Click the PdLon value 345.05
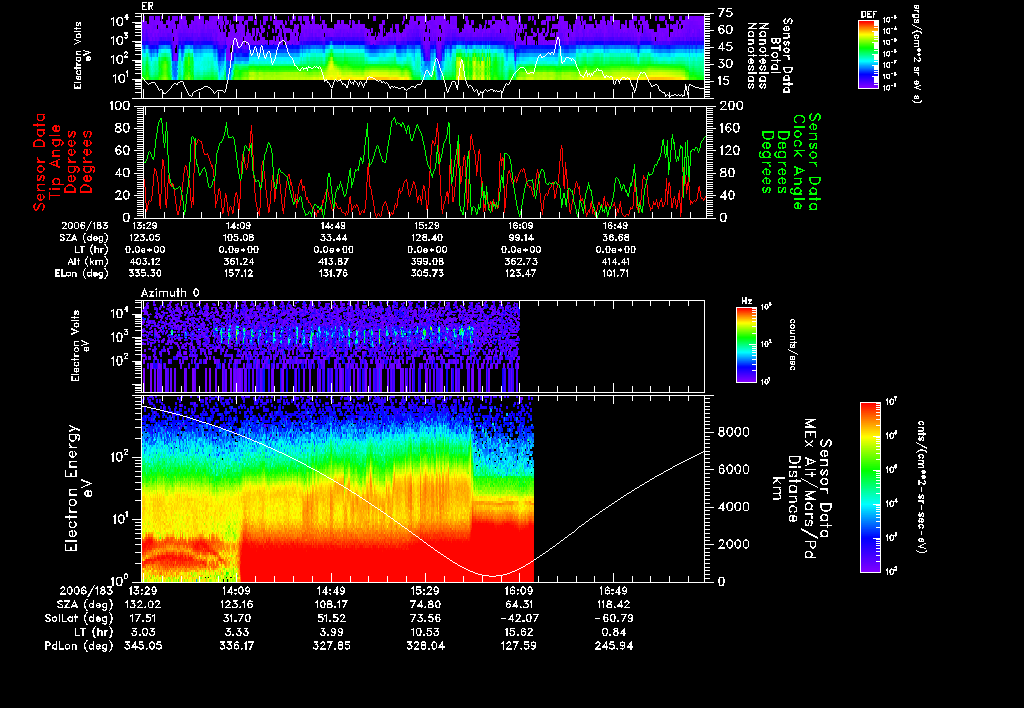Screen dimensions: 1024x708 tap(143, 645)
